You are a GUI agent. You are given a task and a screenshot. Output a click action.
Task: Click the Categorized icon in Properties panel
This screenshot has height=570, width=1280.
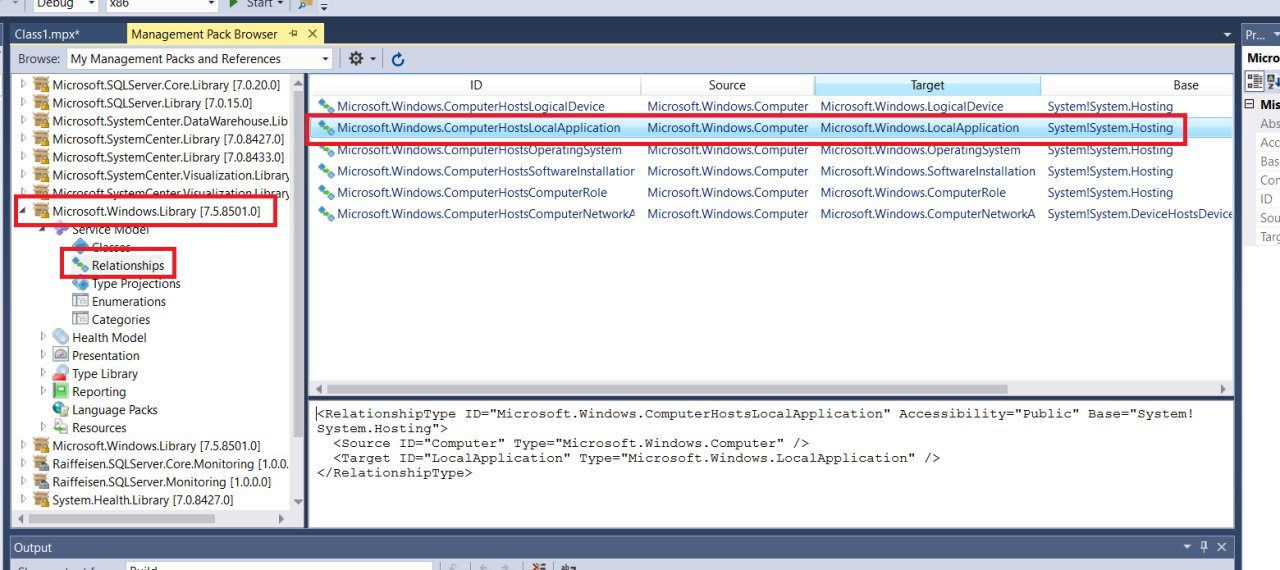pyautogui.click(x=1255, y=82)
